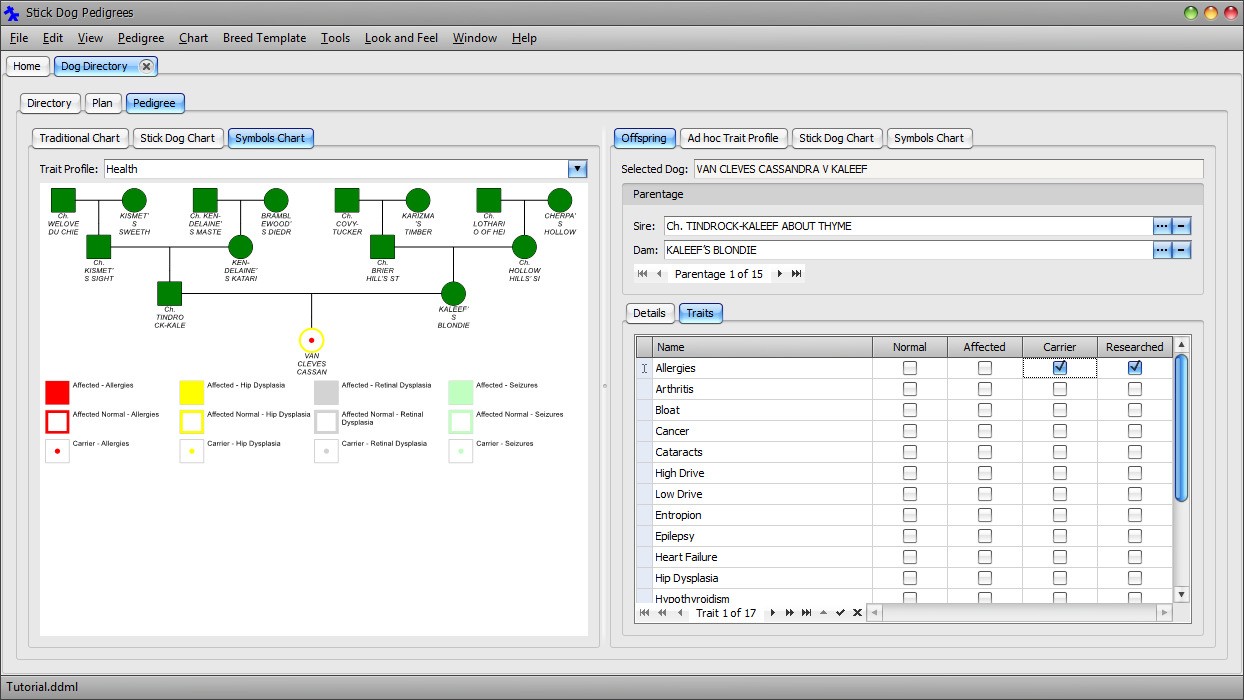Click the Kaleef's Blondie circle in the chart

pyautogui.click(x=453, y=294)
